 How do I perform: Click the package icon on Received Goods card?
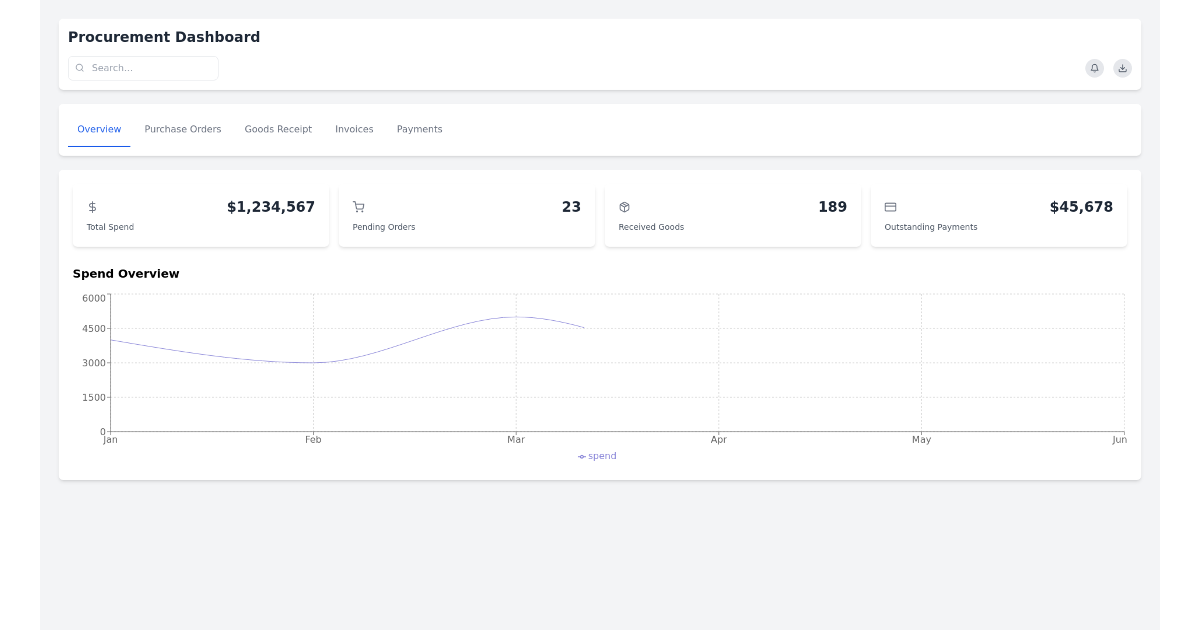pos(624,207)
